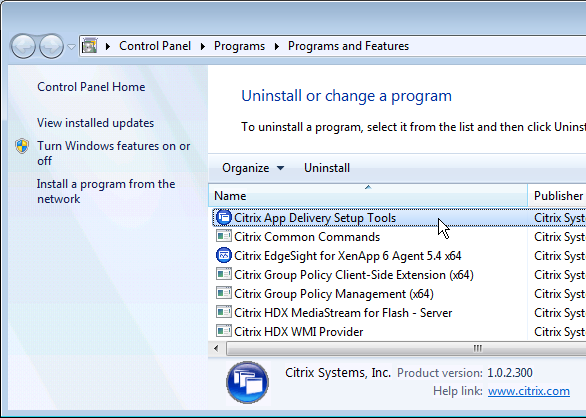586x418 pixels.
Task: Expand the recent pages arrow beside Forward button
Action: tap(71, 47)
